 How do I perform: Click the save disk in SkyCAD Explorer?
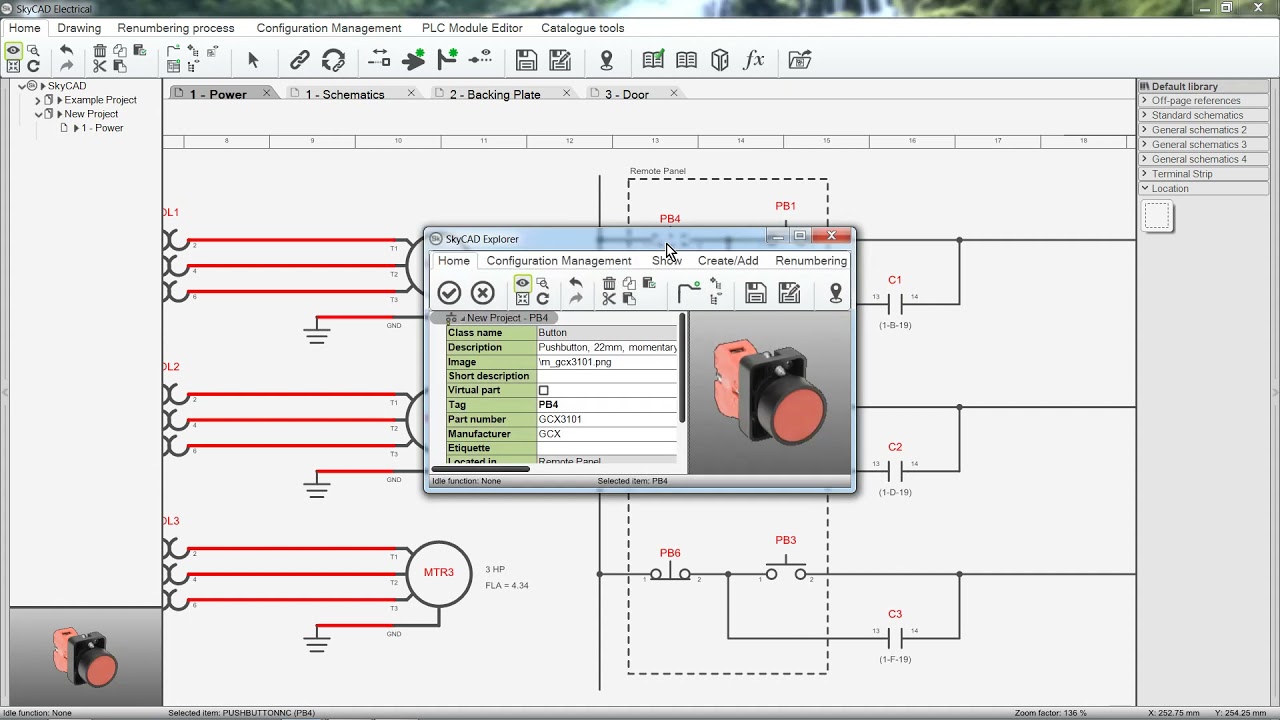tap(756, 292)
